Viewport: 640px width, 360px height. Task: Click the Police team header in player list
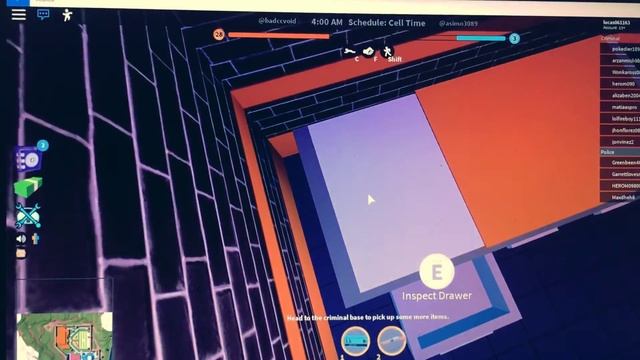coord(620,152)
